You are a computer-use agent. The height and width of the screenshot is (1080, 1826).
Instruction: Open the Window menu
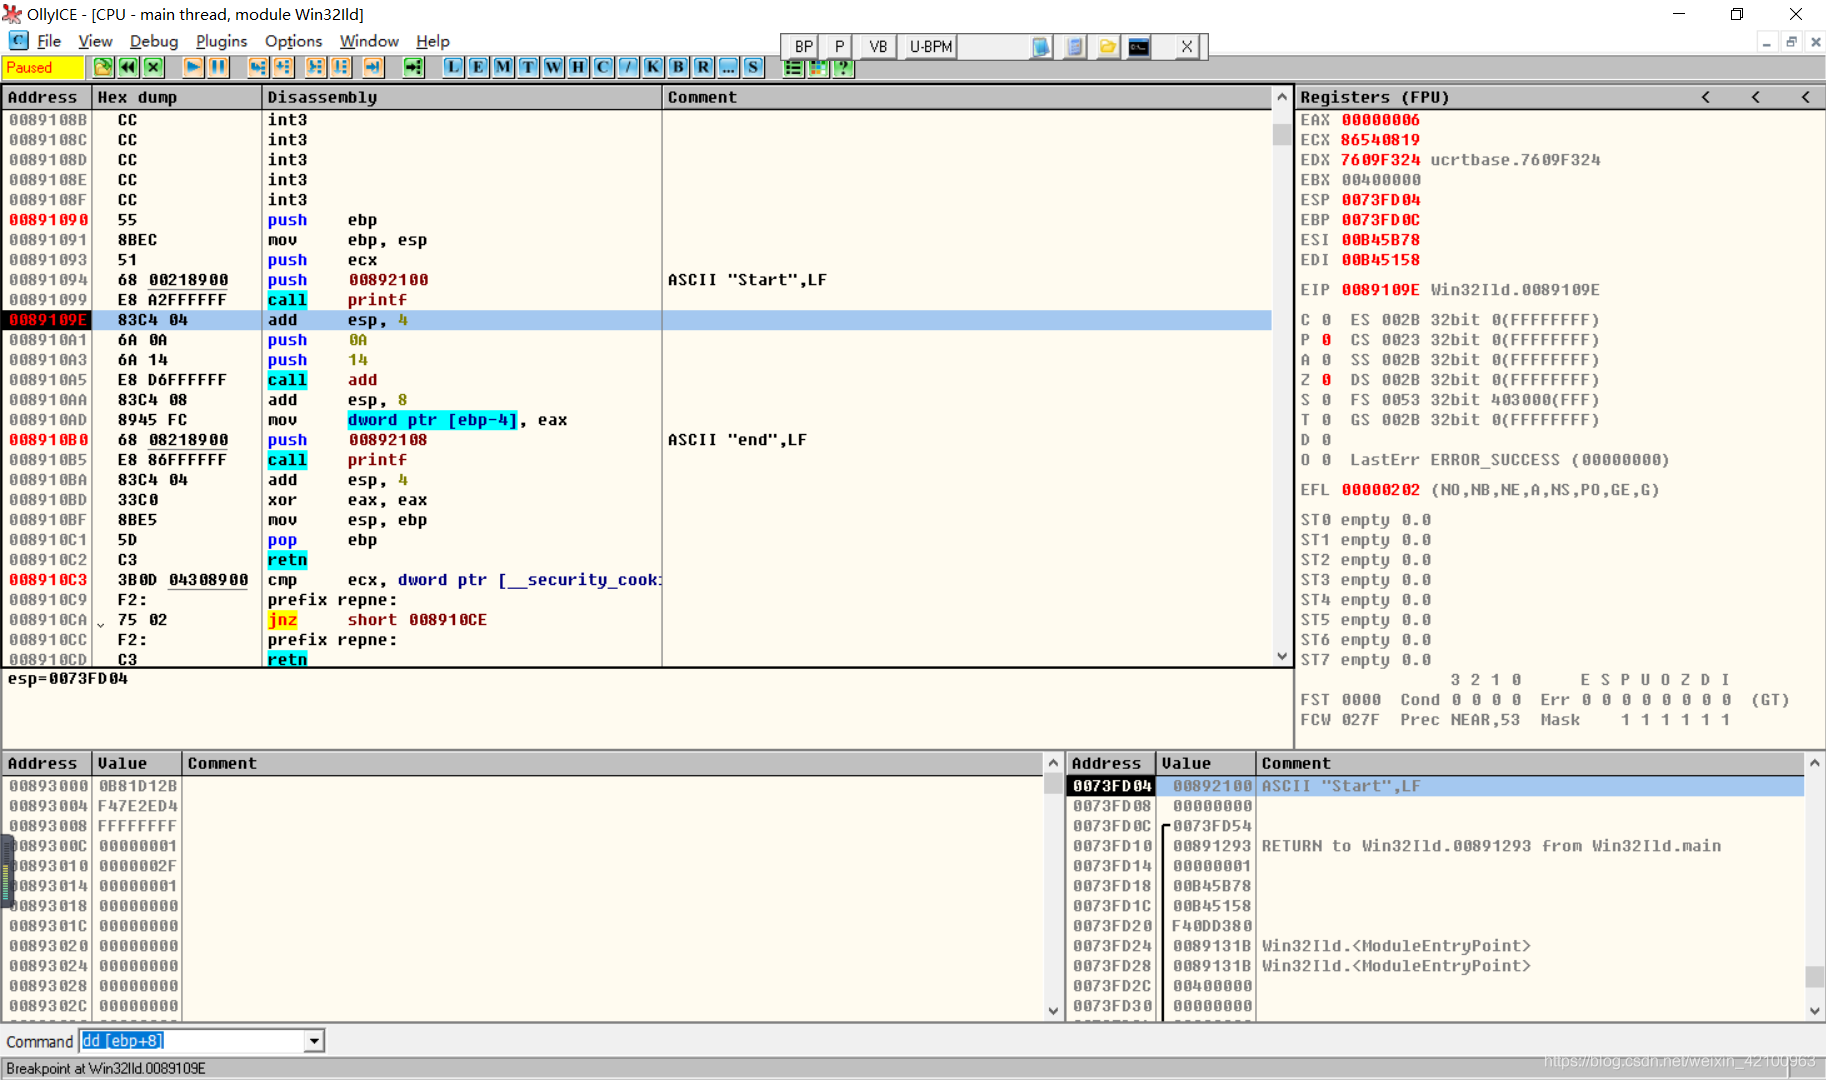point(369,41)
